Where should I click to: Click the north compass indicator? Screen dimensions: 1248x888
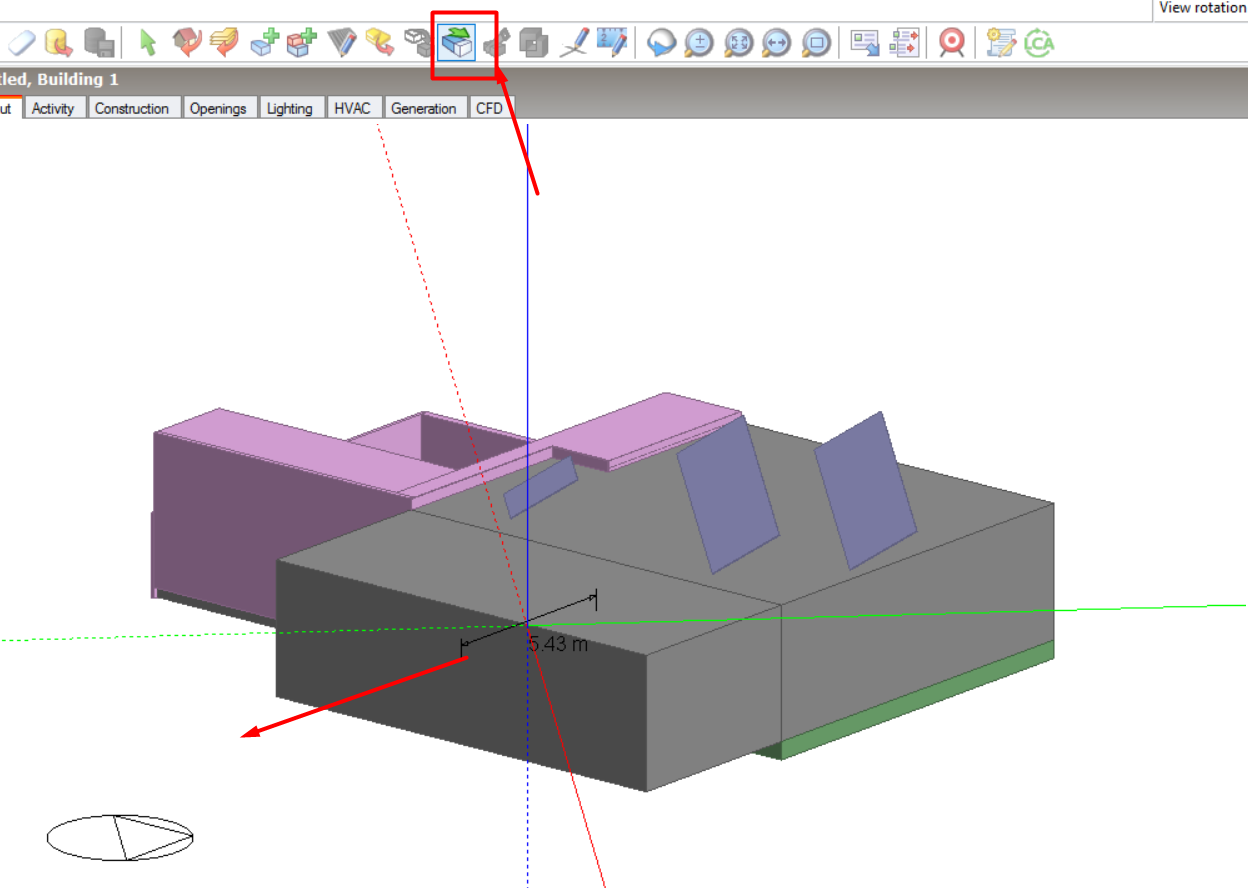tap(121, 838)
